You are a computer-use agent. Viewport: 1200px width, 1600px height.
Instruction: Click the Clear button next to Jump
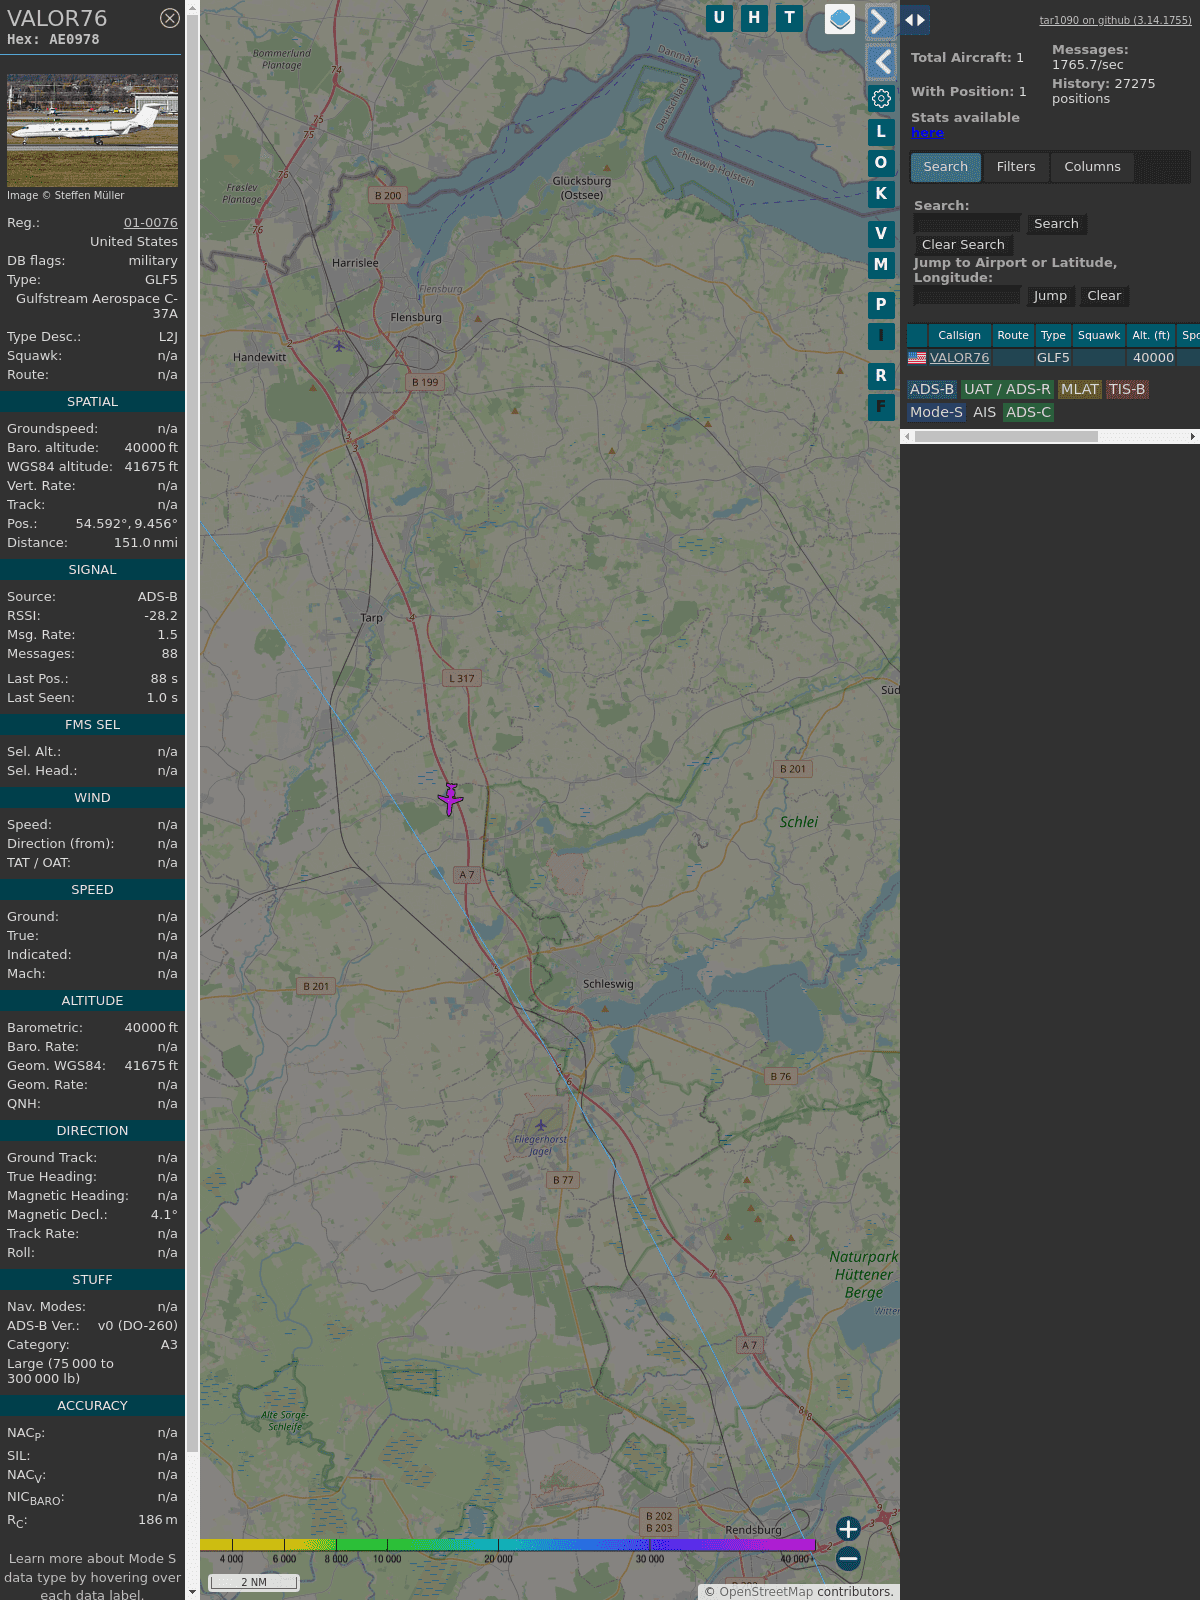click(x=1104, y=296)
